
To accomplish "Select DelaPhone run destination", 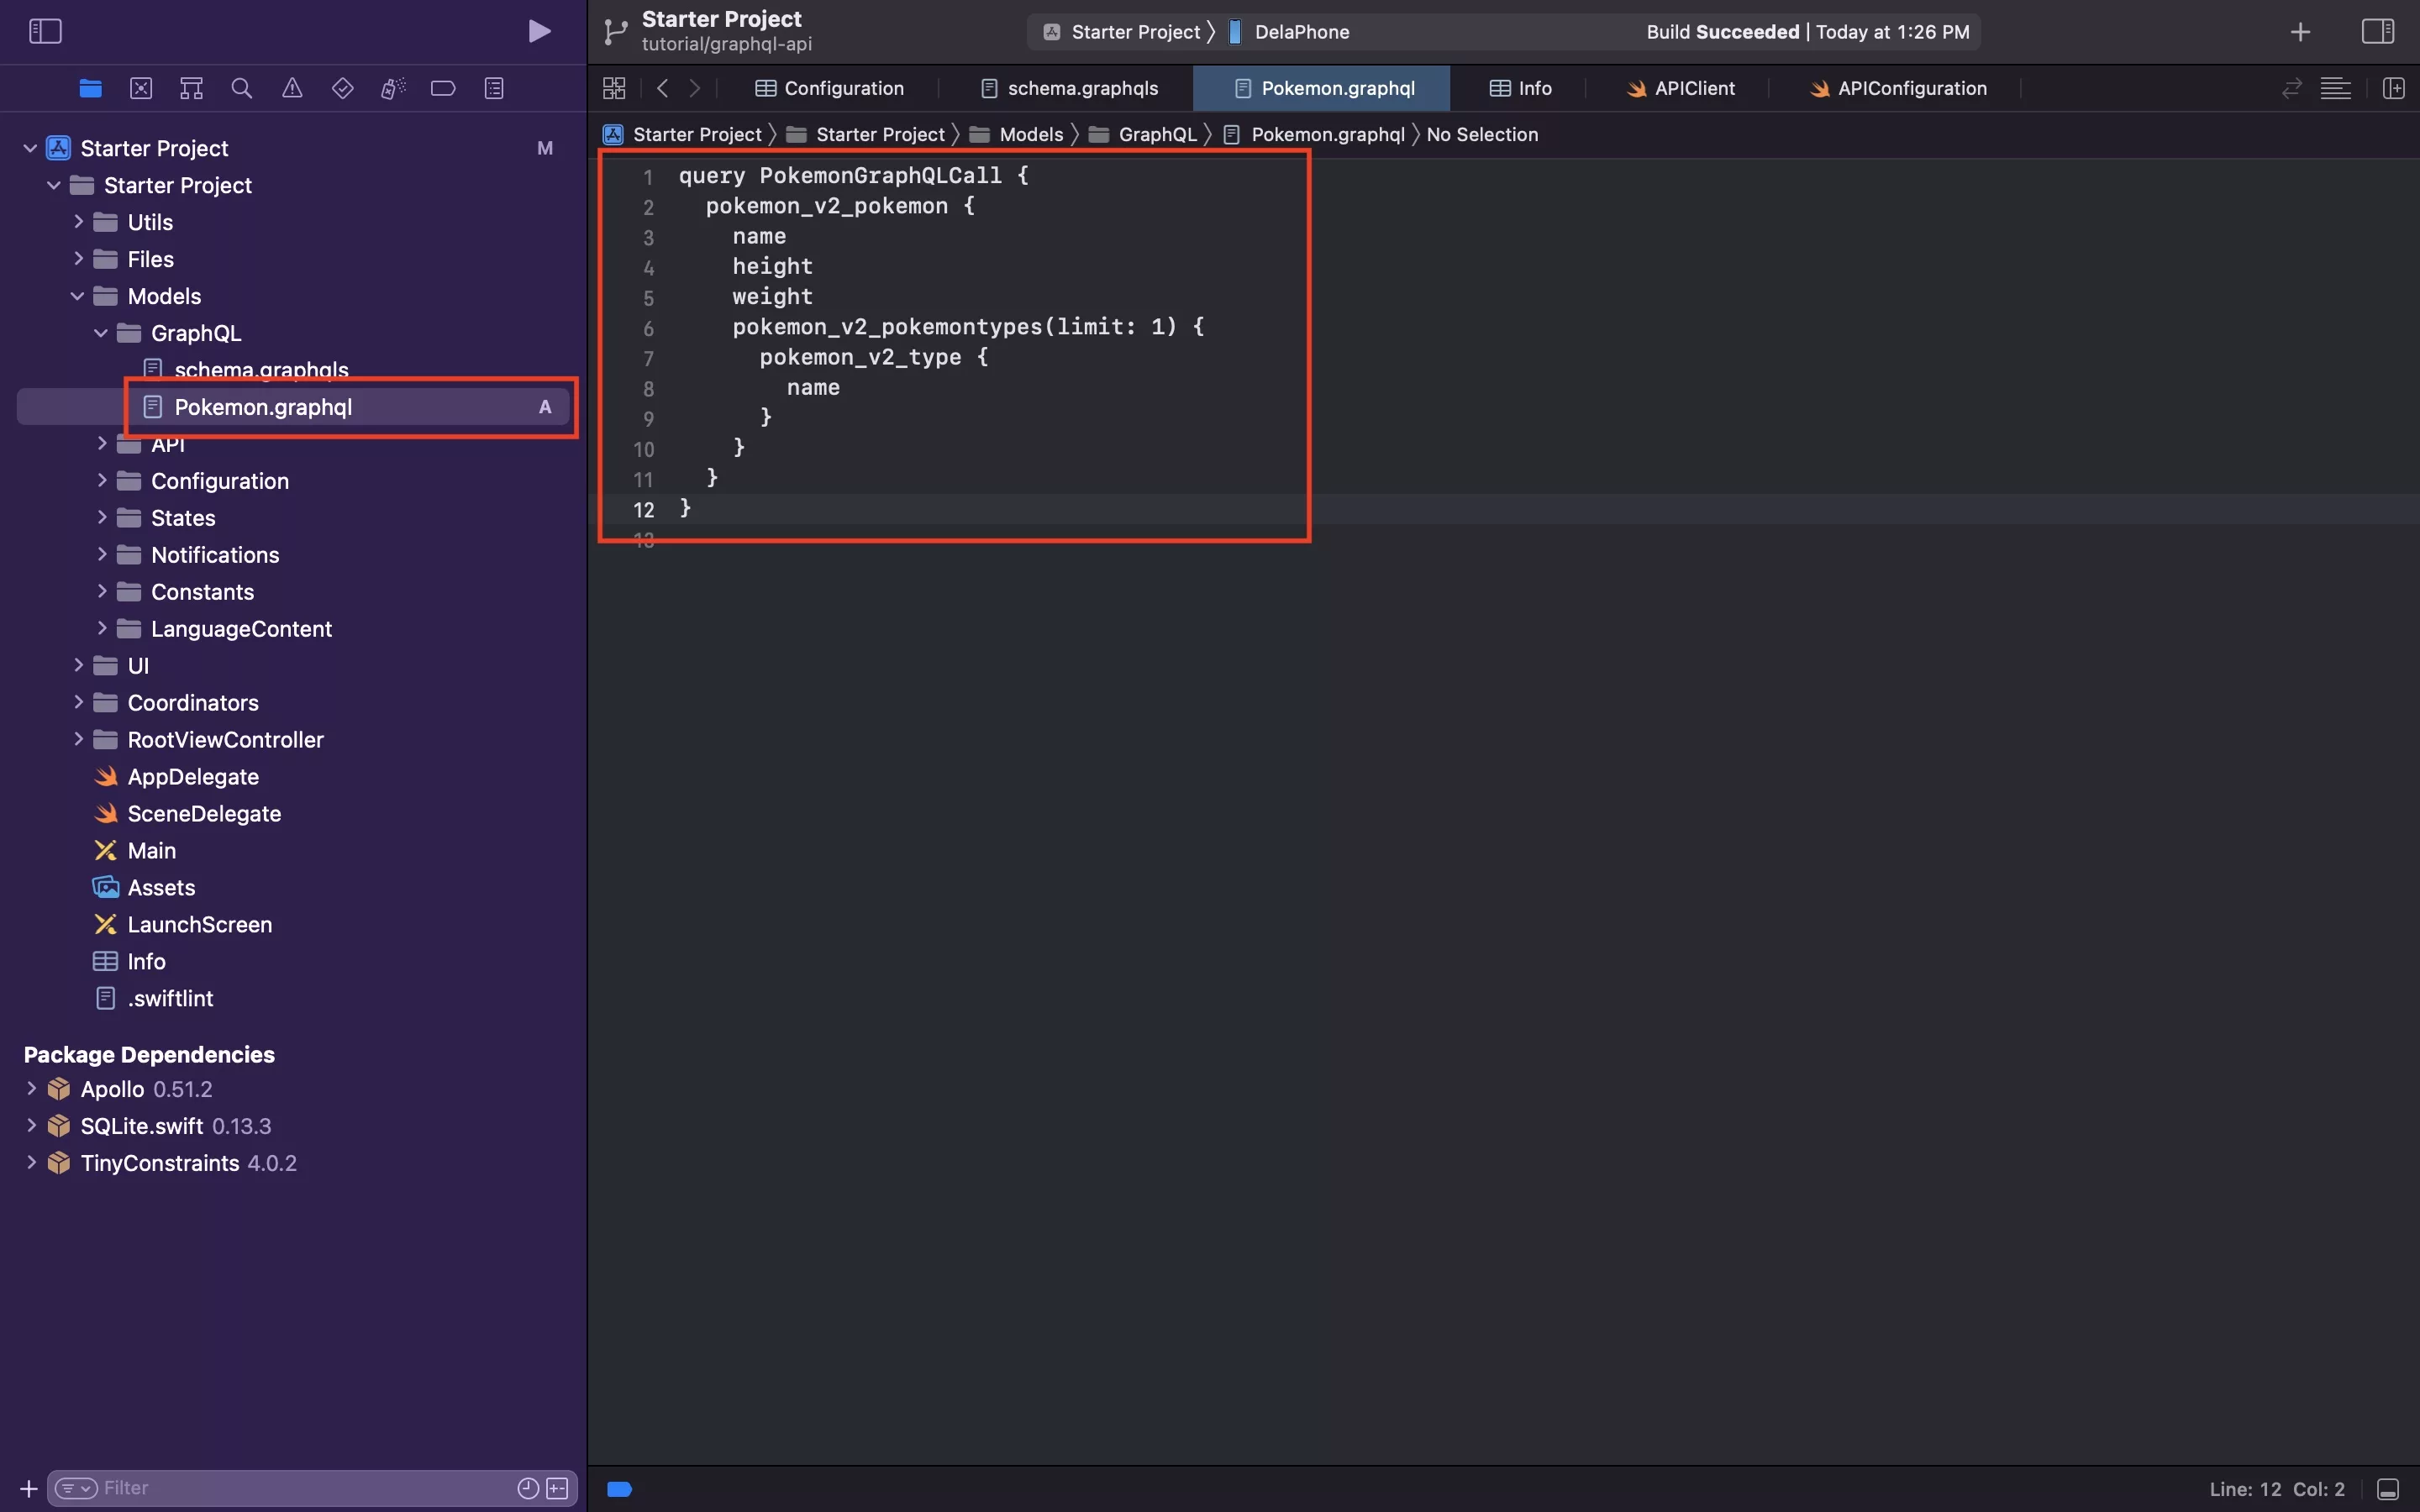I will point(1300,32).
